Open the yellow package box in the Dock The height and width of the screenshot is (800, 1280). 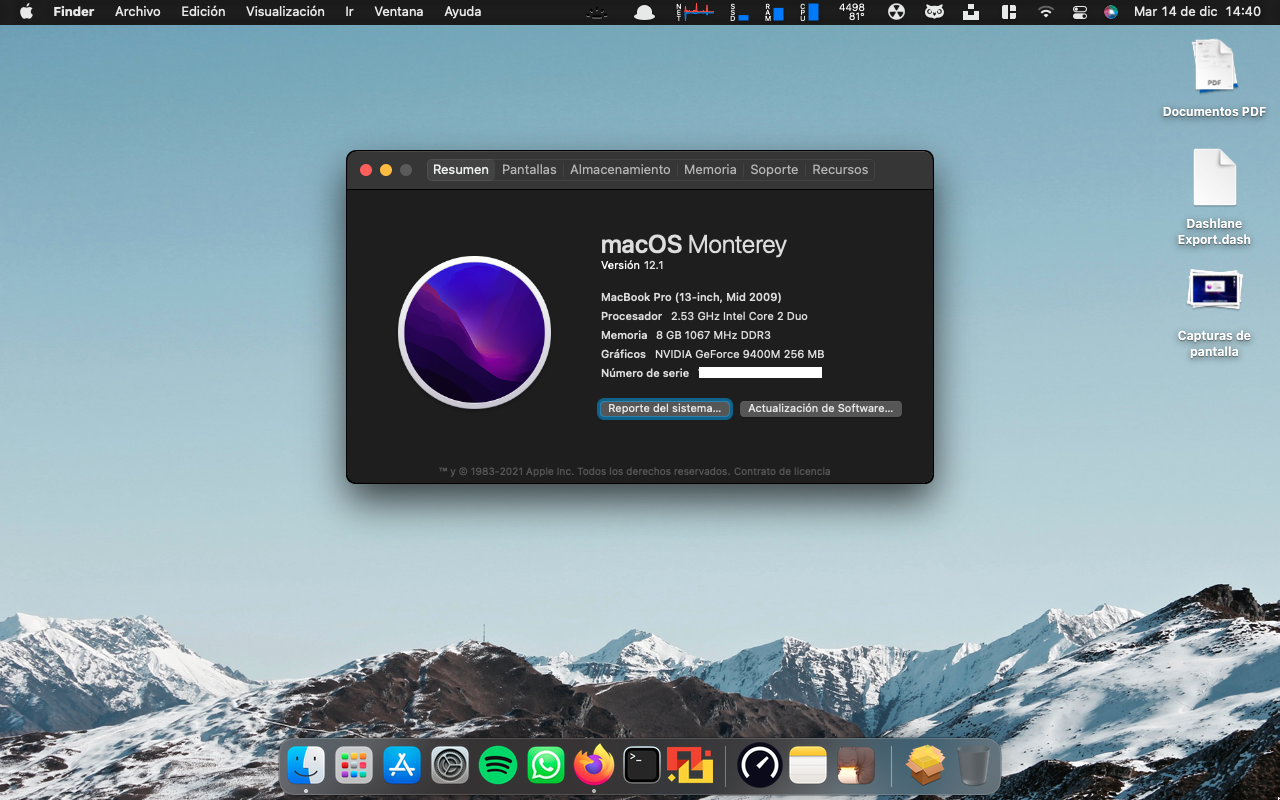pos(926,766)
